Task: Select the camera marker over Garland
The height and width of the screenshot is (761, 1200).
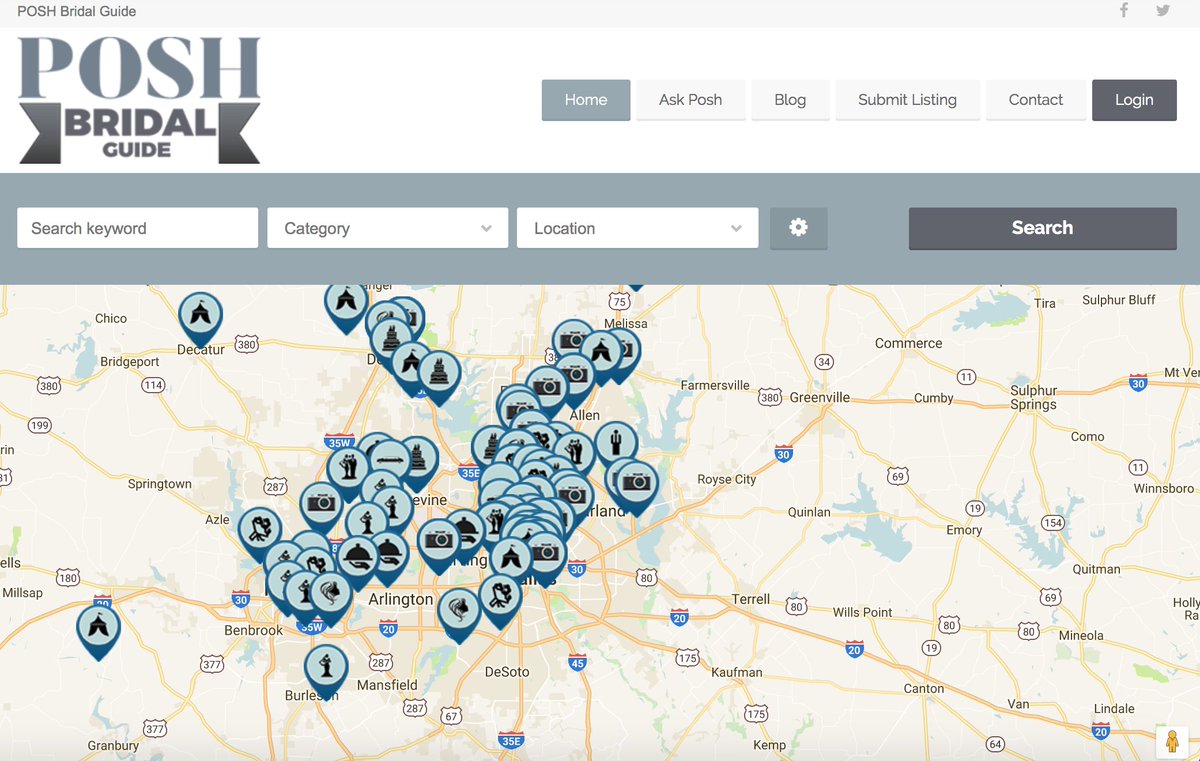Action: [x=636, y=486]
